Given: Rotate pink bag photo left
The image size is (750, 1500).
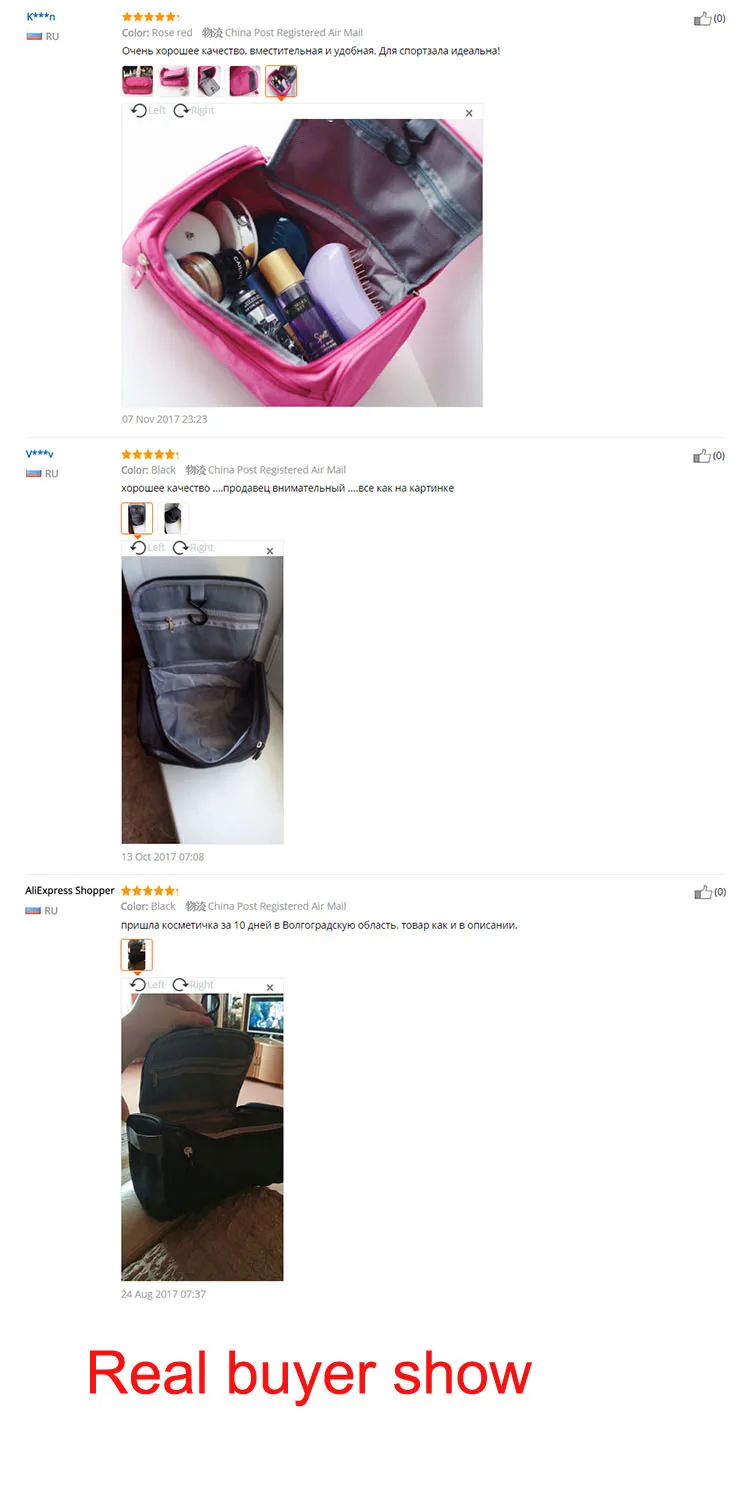Looking at the screenshot, I should pyautogui.click(x=148, y=111).
